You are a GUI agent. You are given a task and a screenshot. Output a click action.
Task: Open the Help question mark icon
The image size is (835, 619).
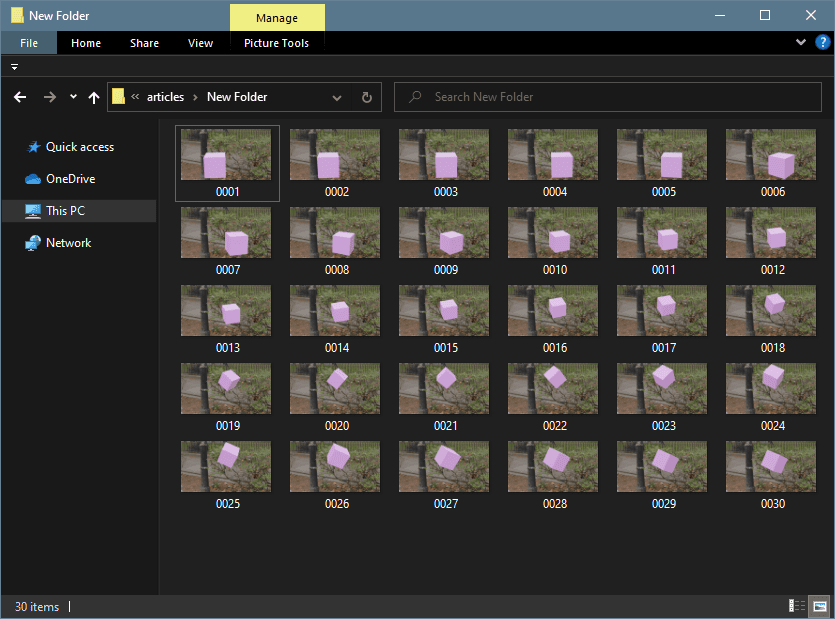822,42
